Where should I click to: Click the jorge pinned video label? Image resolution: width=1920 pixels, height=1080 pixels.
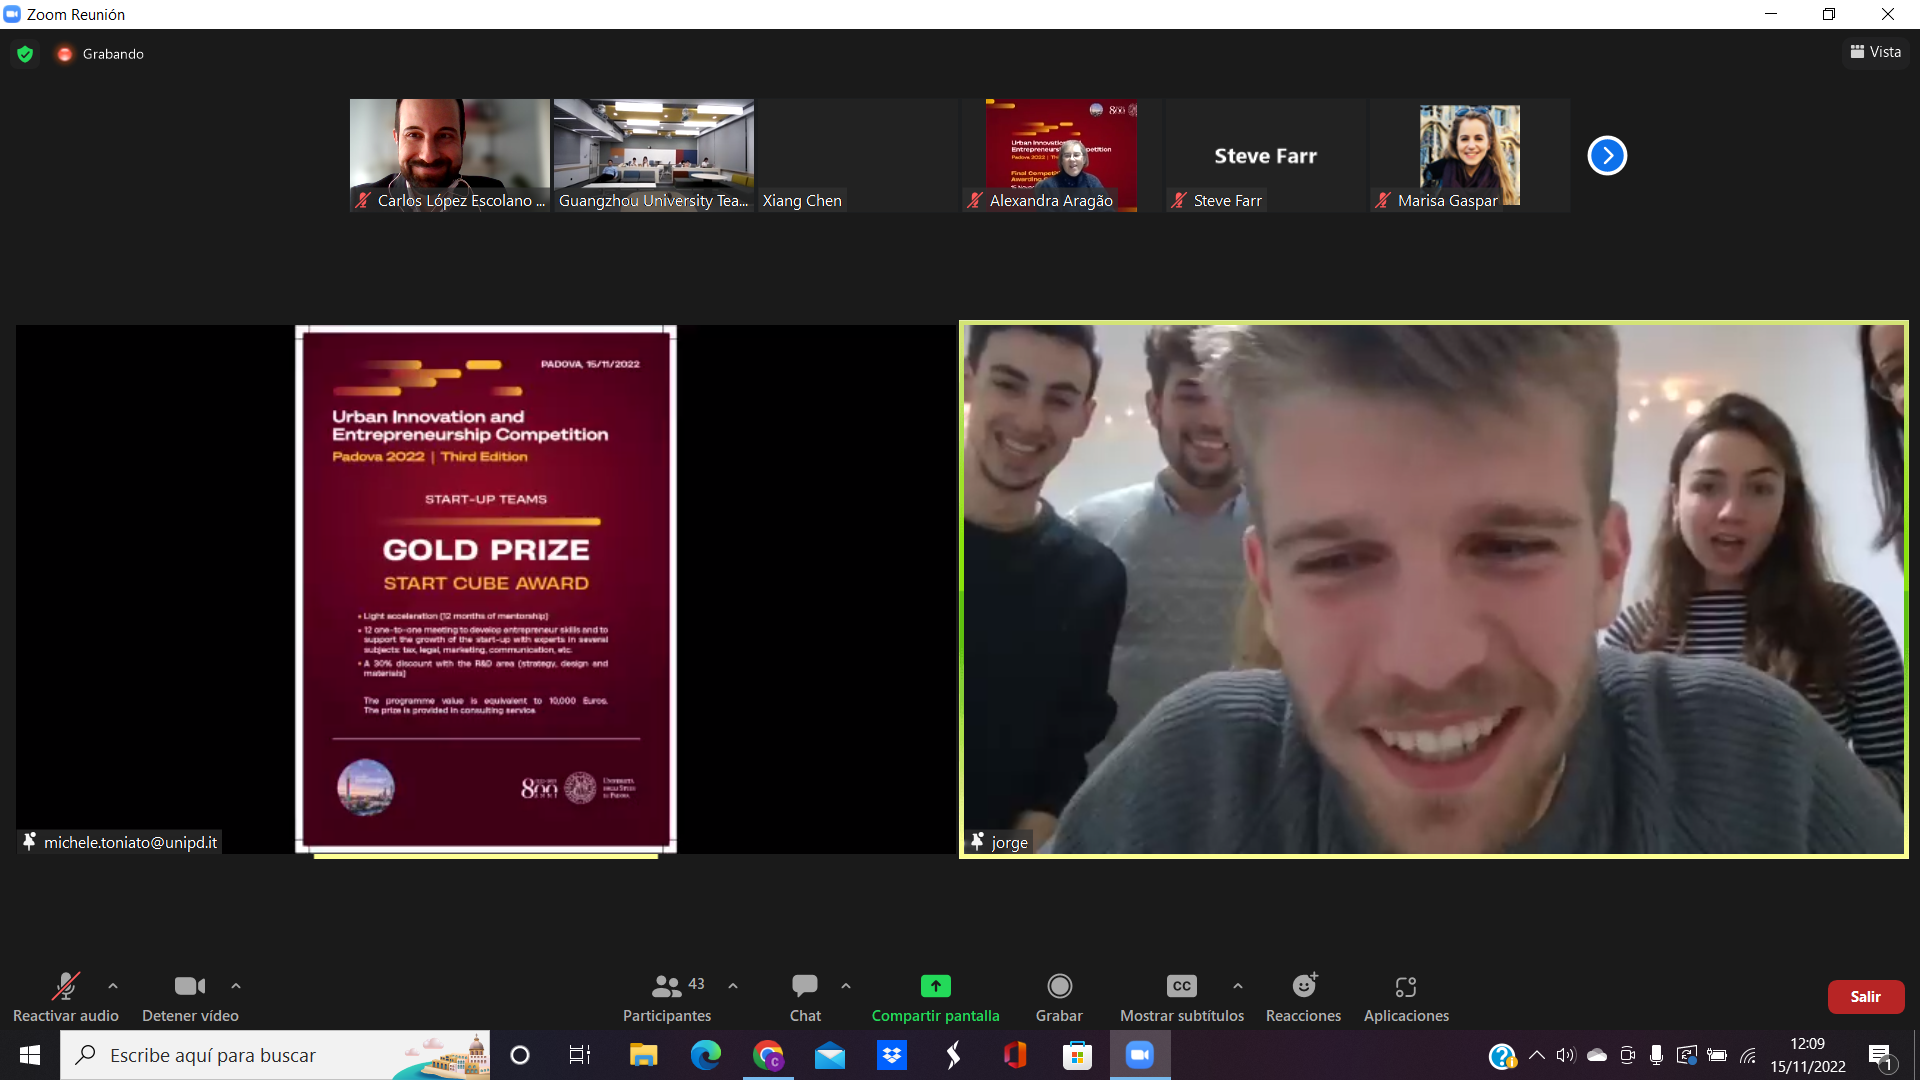[x=999, y=842]
